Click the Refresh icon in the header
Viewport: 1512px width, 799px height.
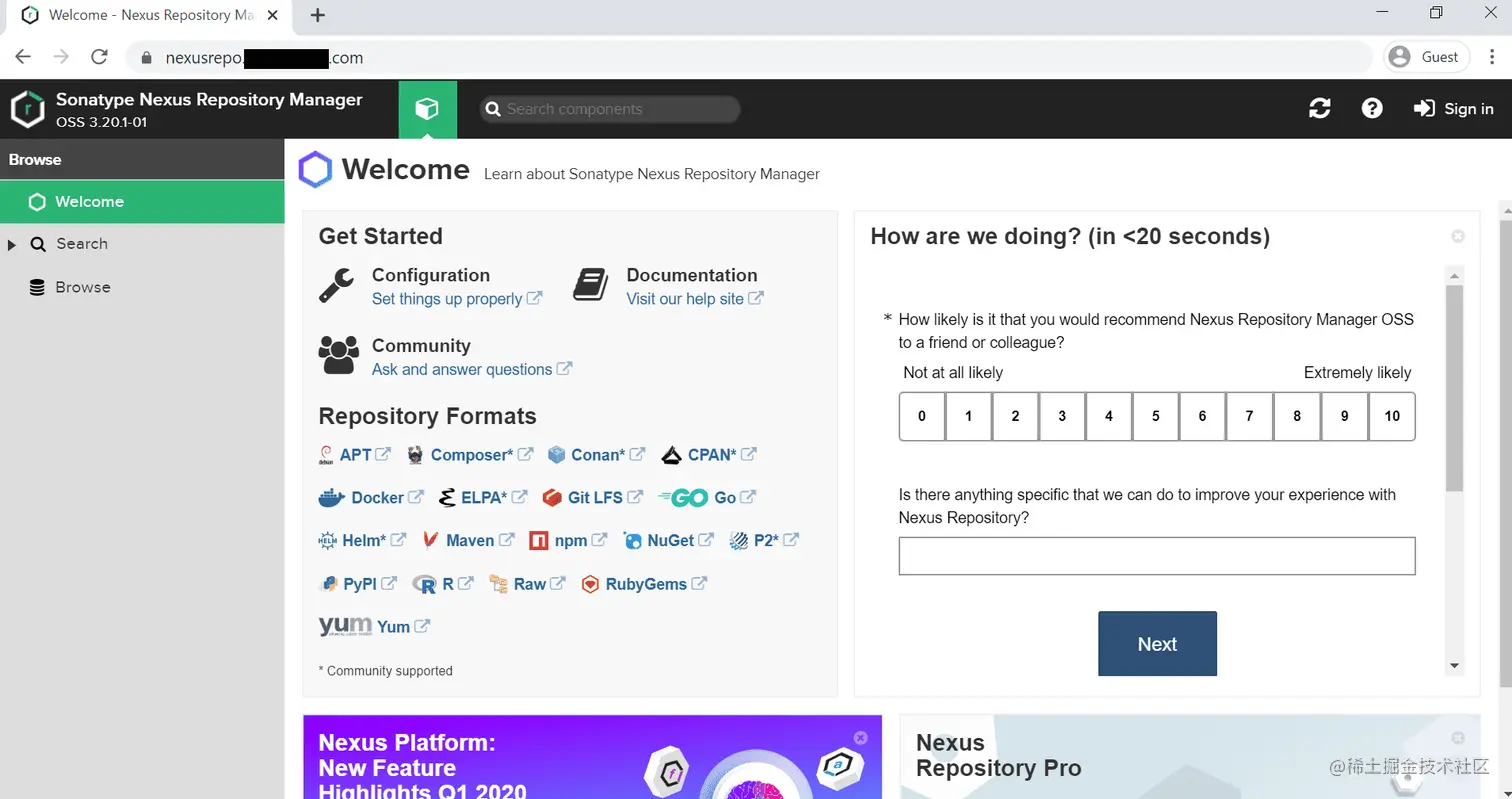[1320, 109]
